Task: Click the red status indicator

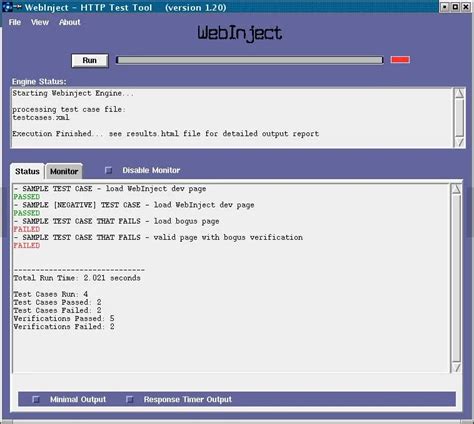Action: 400,60
